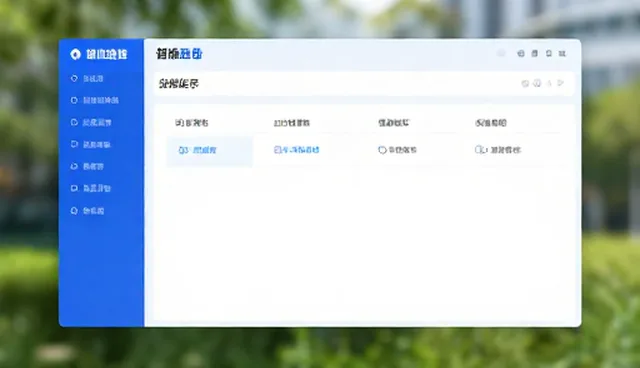This screenshot has height=368, width=640.
Task: Select the circle option in the row's third column
Action: (x=382, y=150)
